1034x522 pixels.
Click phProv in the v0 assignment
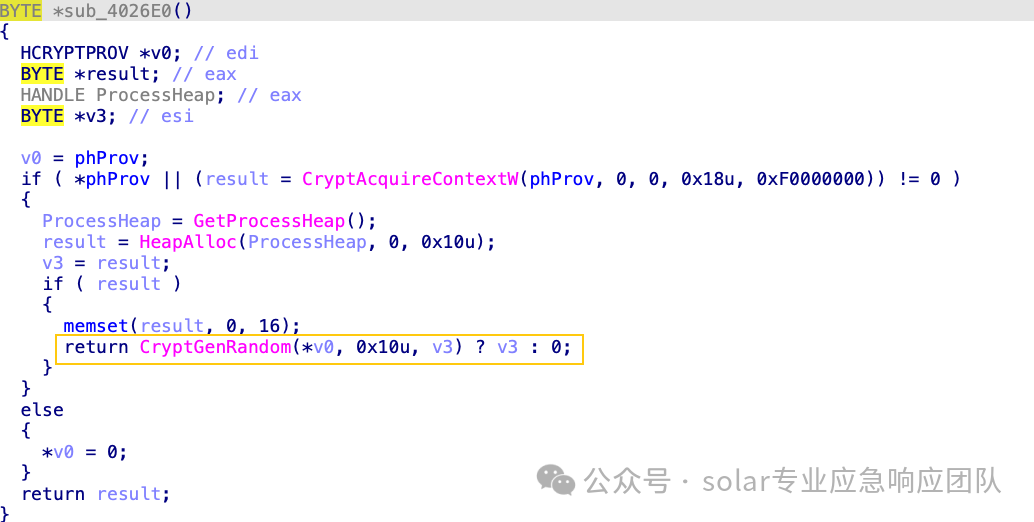(x=107, y=158)
